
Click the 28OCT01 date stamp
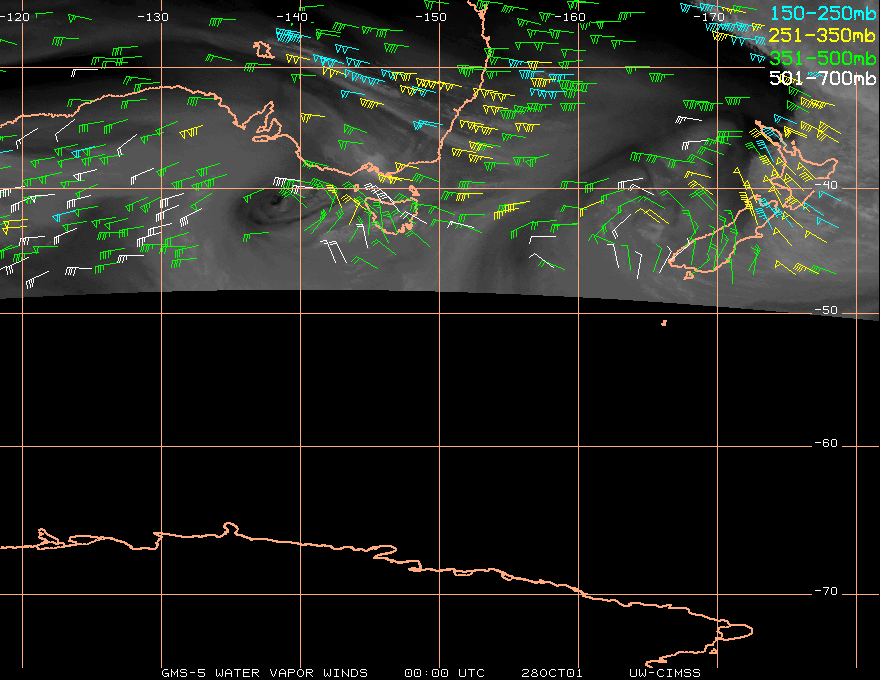552,673
